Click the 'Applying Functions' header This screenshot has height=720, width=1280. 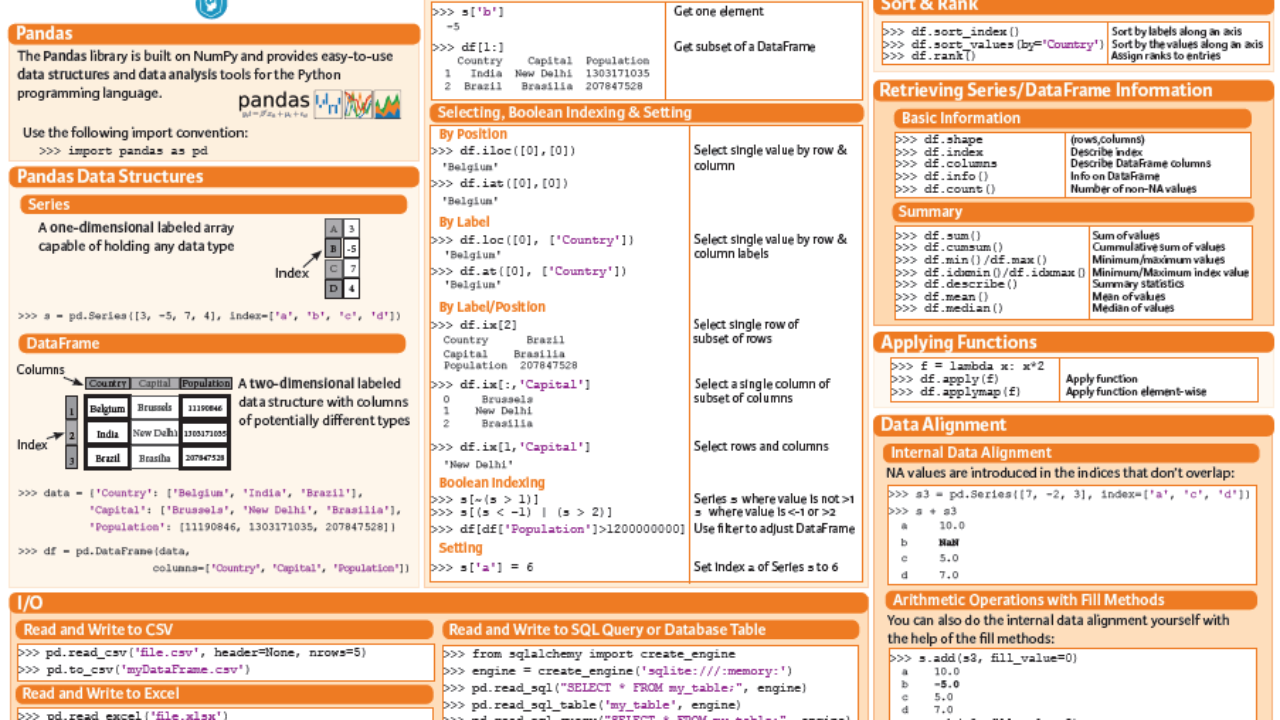click(x=1074, y=342)
